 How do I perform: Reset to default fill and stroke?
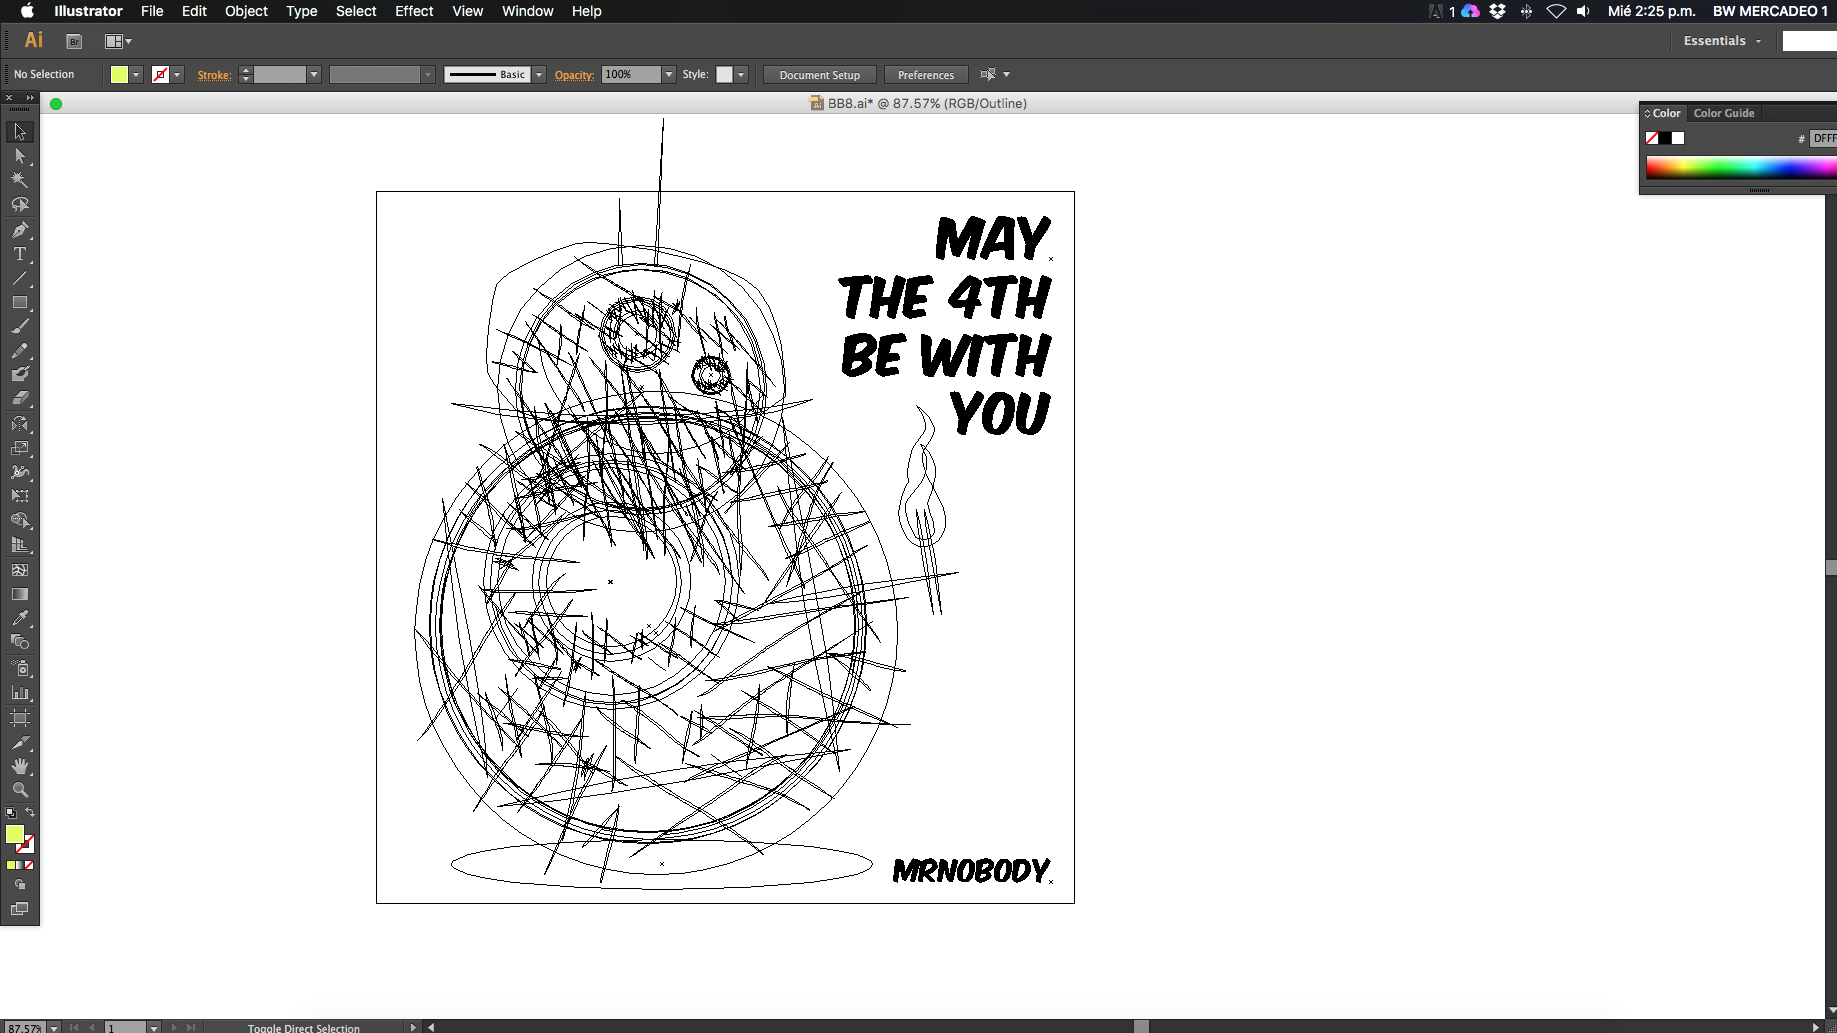point(10,813)
